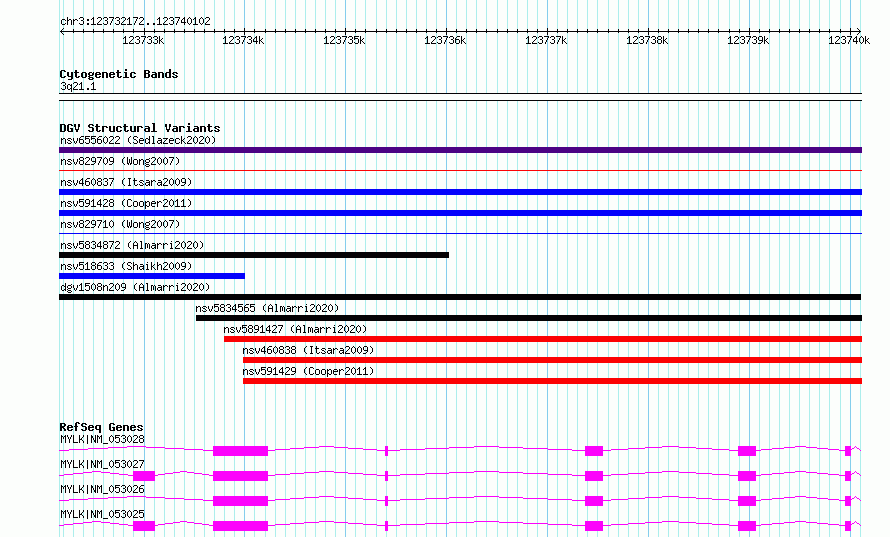Screen dimensions: 890x537
Task: Click the MYLK|NM_053028 transcript label
Action: tap(102, 439)
